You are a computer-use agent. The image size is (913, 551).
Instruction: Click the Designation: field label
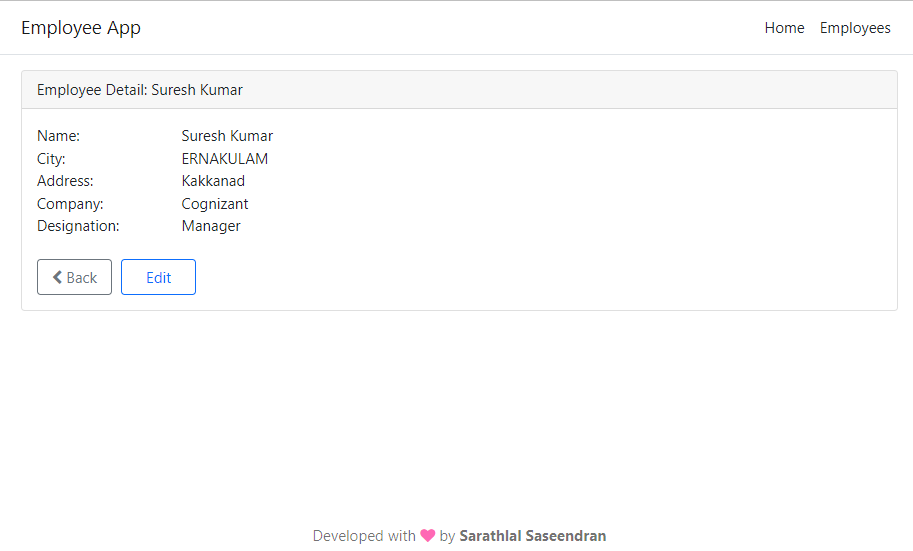pyautogui.click(x=78, y=226)
